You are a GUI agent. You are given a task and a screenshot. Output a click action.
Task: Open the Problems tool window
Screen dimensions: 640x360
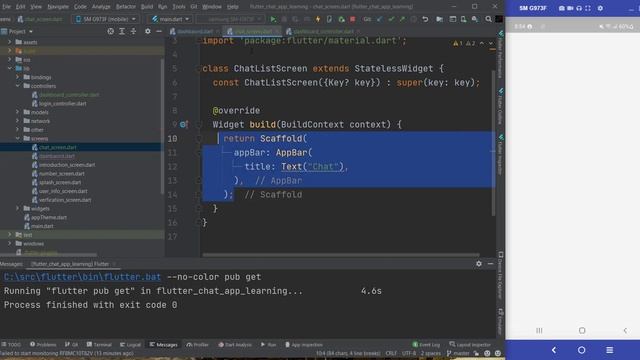(43, 345)
